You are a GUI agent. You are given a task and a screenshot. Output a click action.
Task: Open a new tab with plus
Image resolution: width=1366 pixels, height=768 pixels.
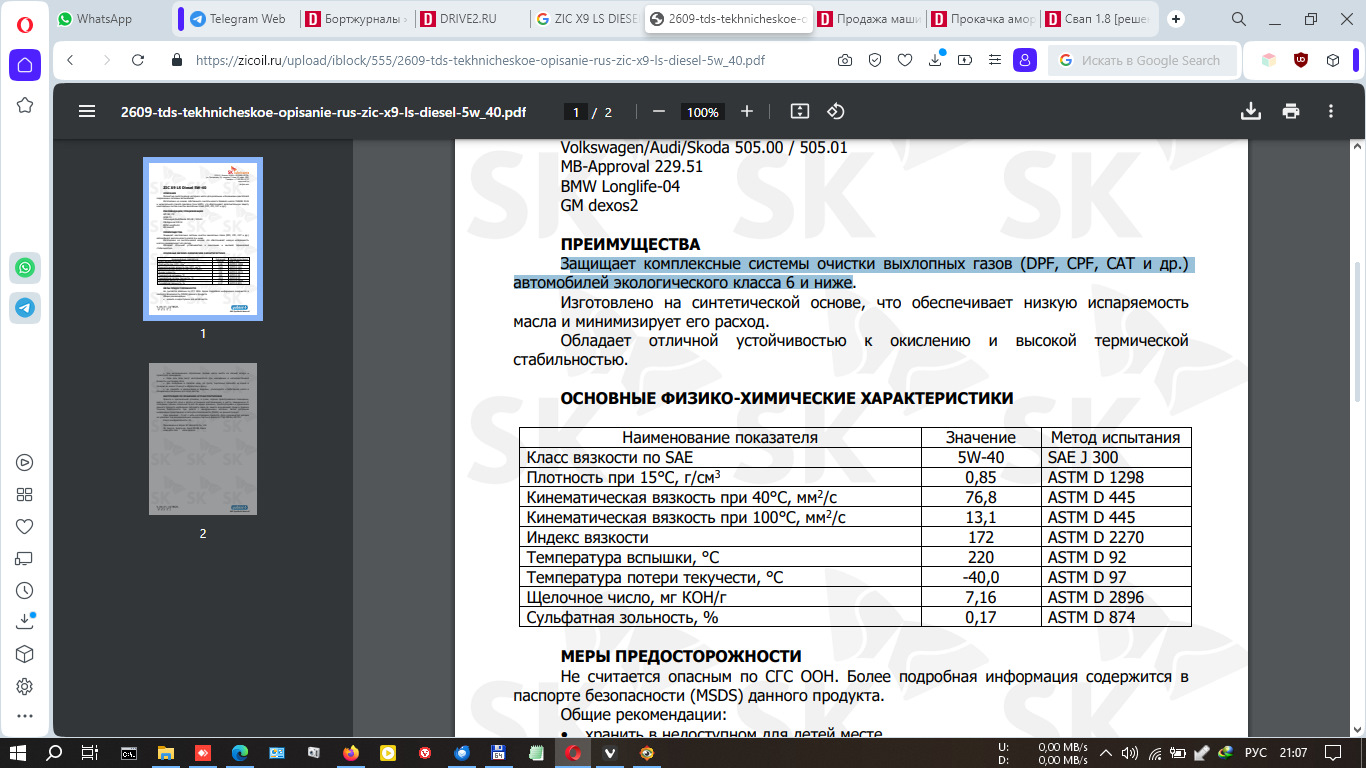1176,18
